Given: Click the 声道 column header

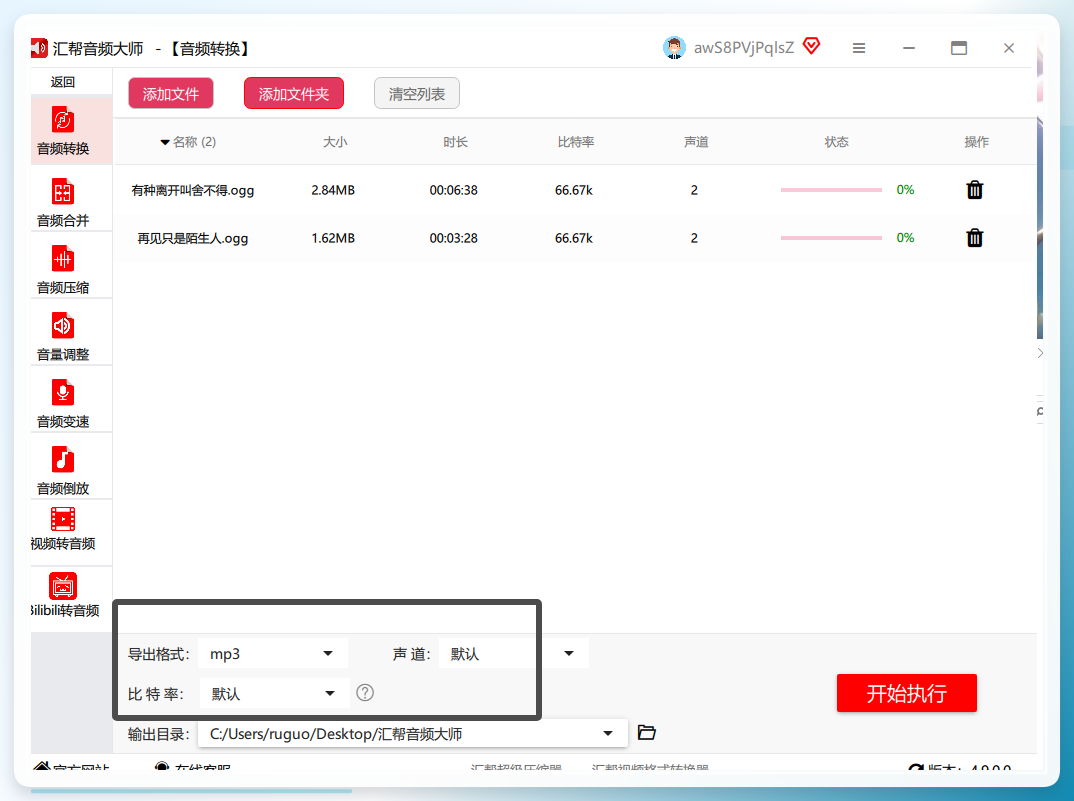Looking at the screenshot, I should click(696, 142).
